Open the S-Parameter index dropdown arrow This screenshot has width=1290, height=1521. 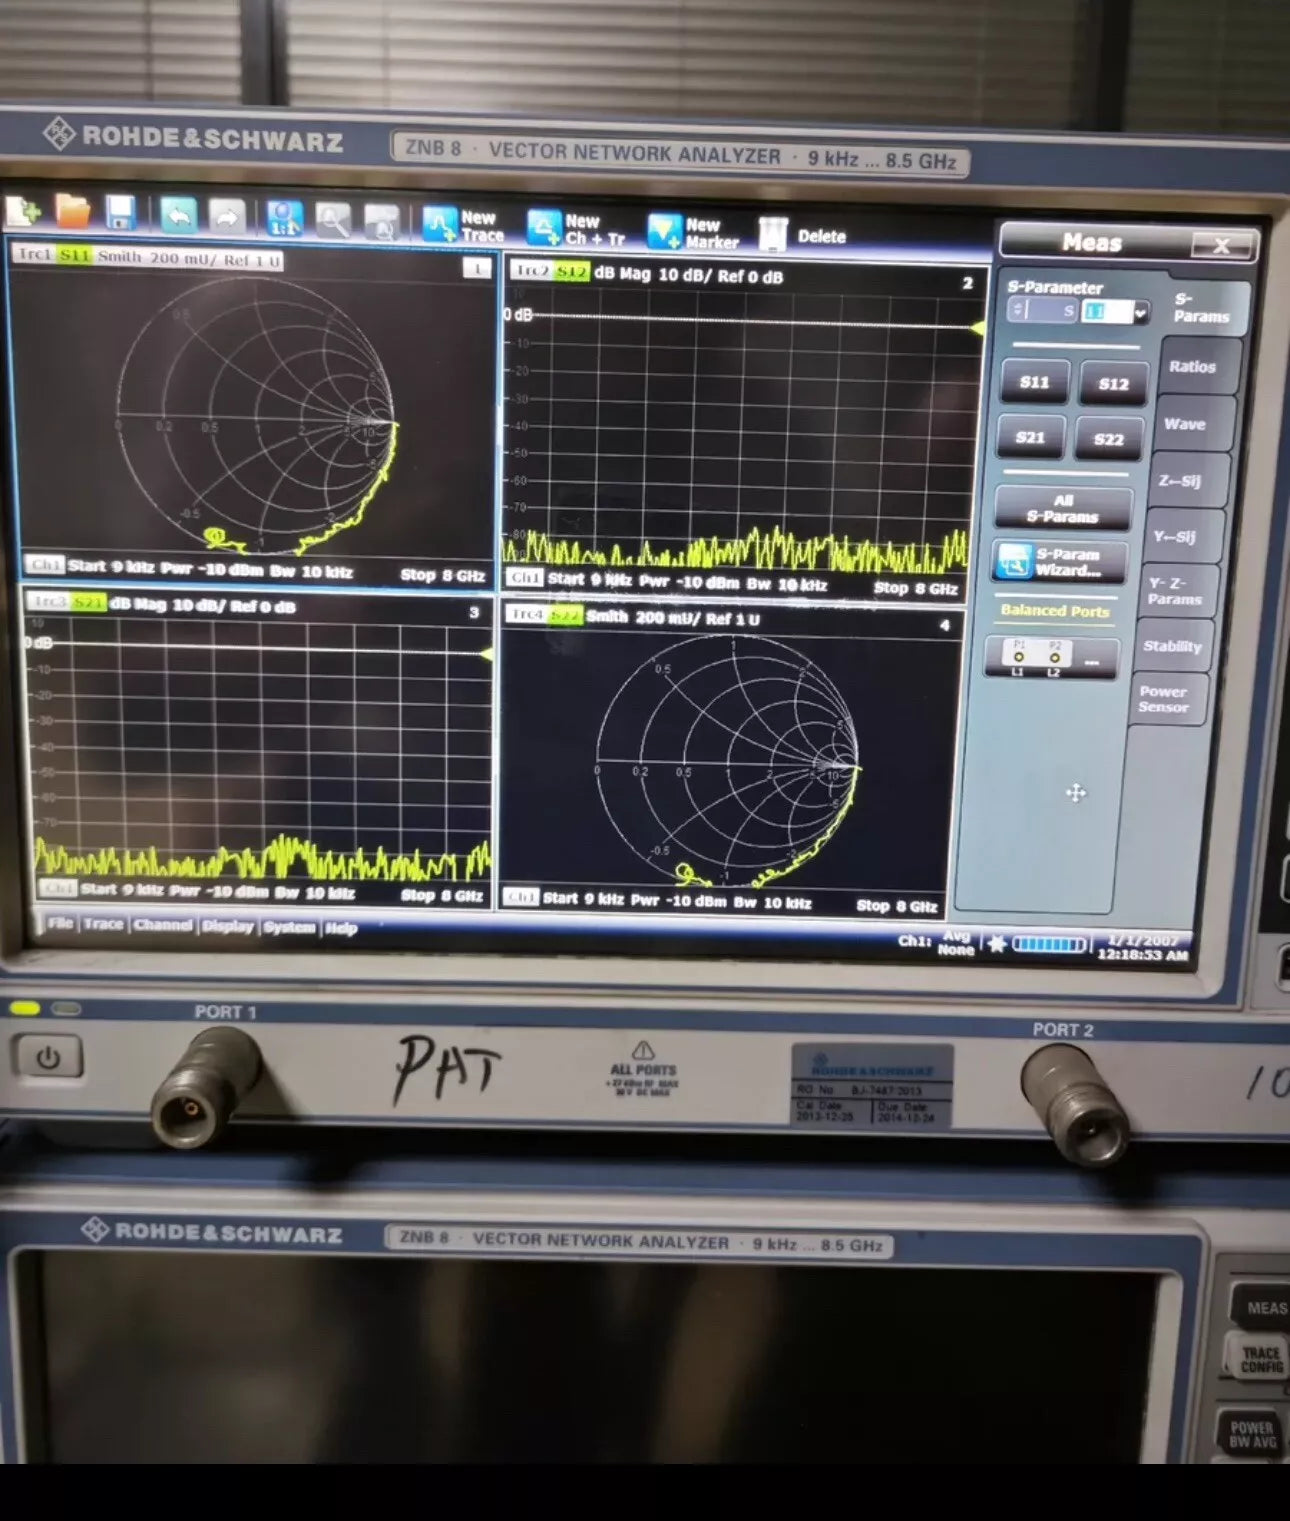[x=1140, y=313]
